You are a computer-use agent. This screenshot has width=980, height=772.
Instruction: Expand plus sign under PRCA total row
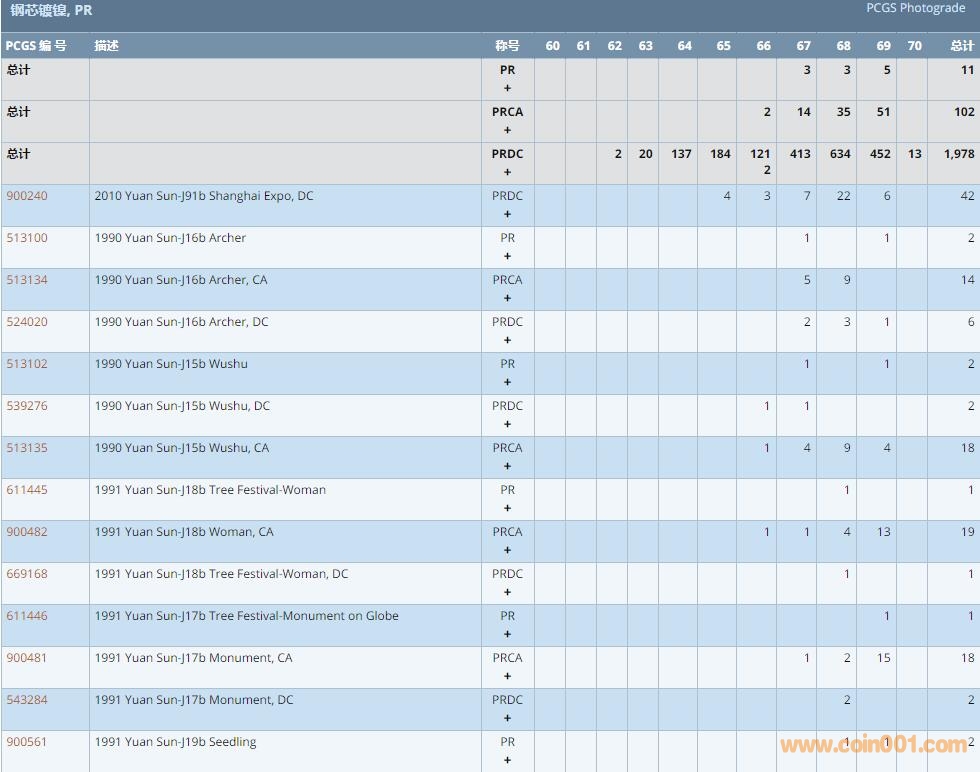point(507,130)
